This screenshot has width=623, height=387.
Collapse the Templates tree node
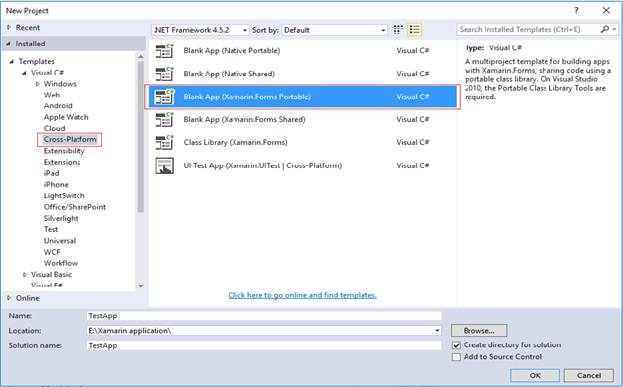[12, 61]
